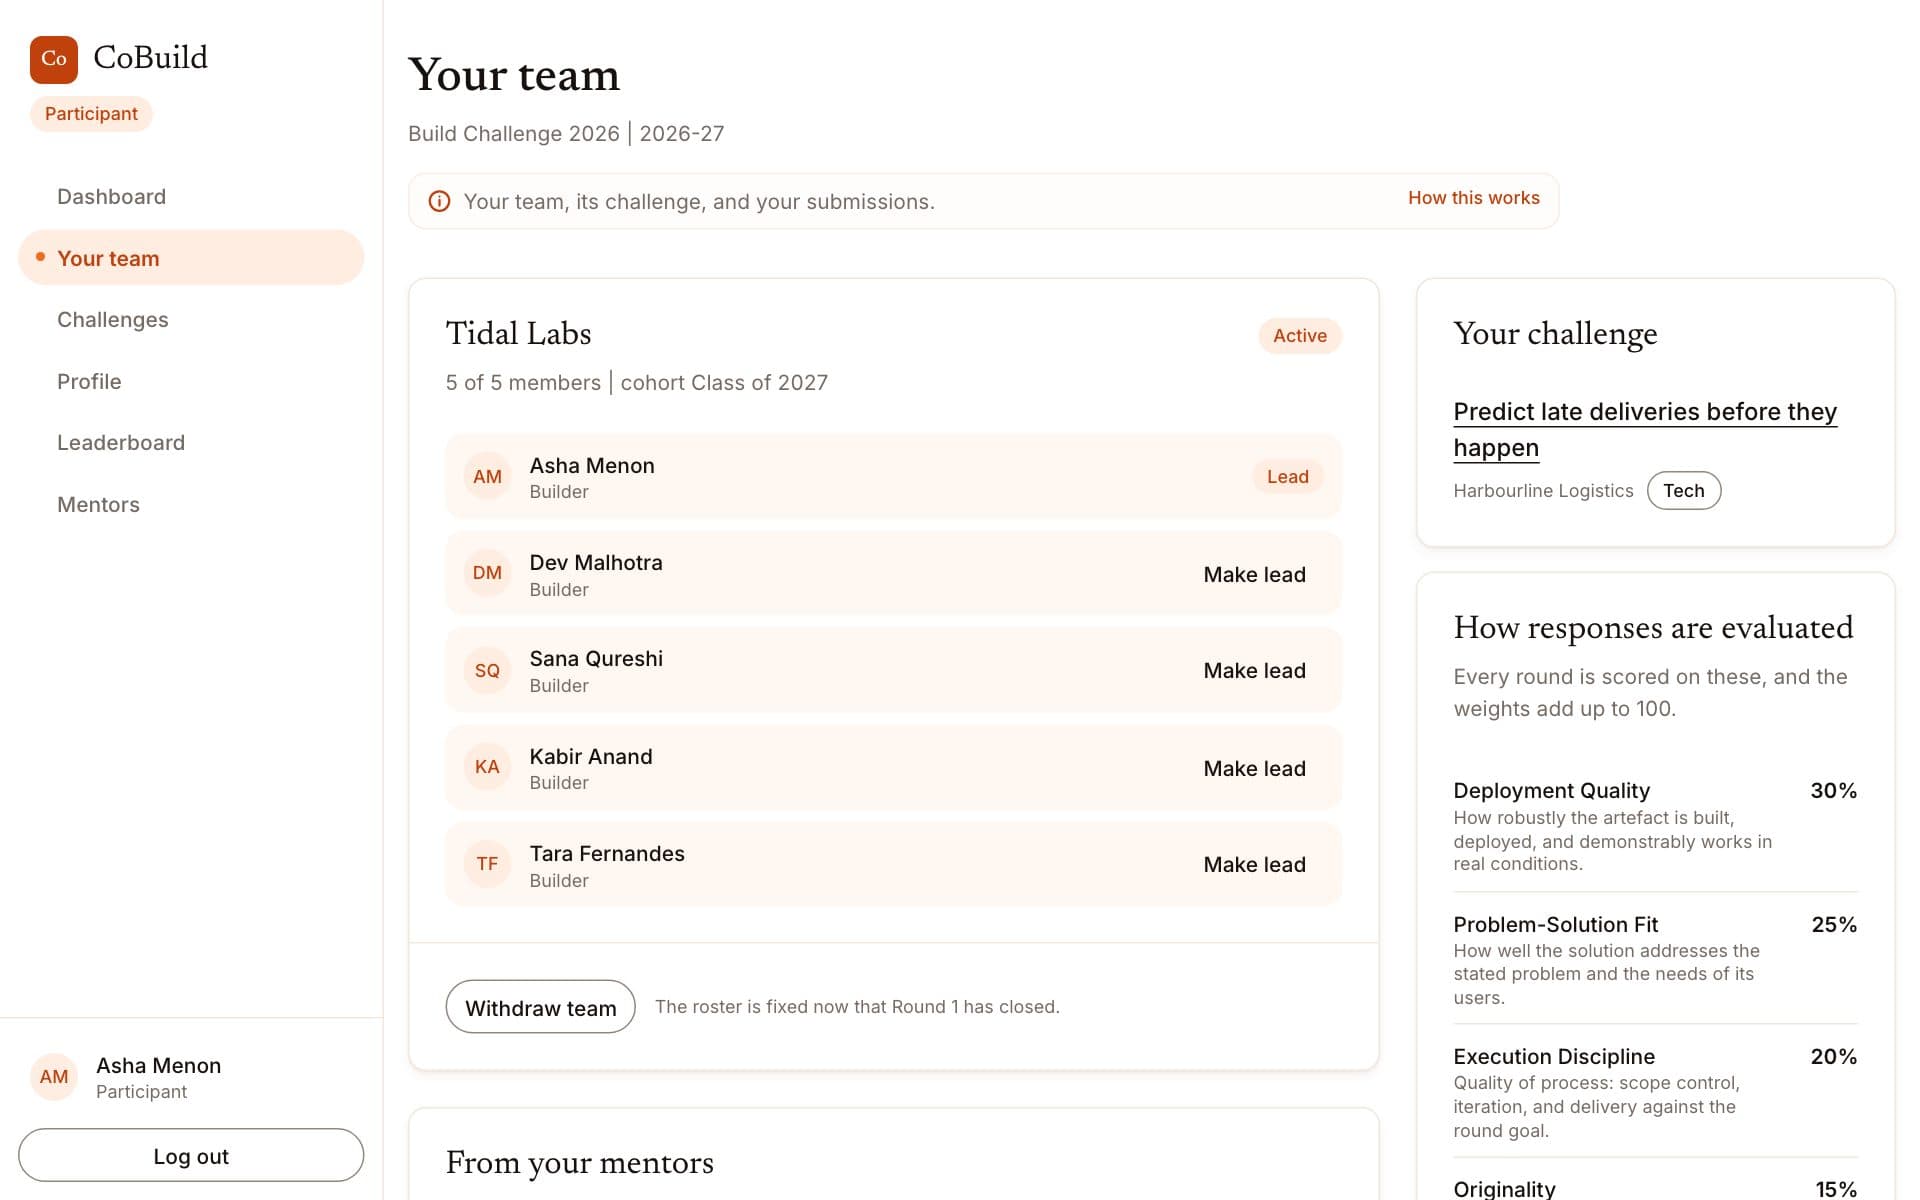The height and width of the screenshot is (1200, 1920).
Task: Click Kabir Anand's KA avatar
Action: (x=487, y=767)
